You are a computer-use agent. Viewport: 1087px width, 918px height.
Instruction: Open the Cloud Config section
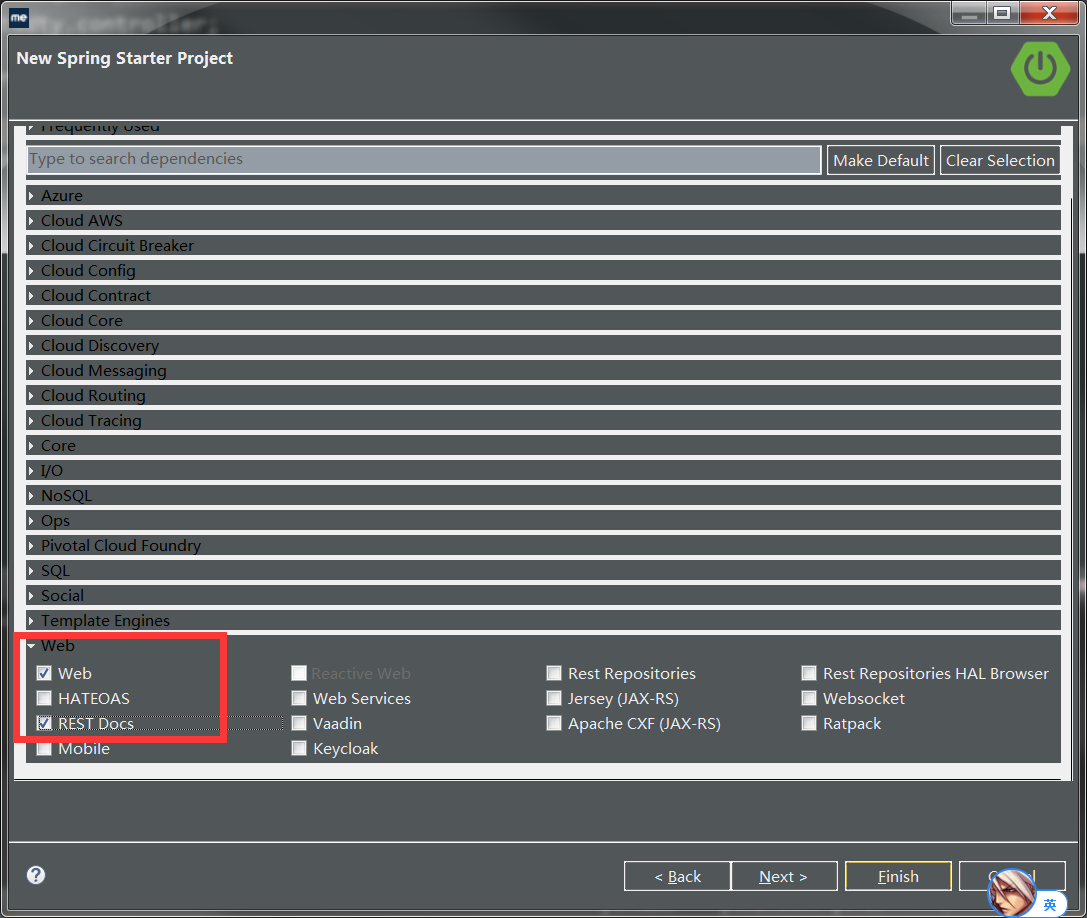(x=544, y=270)
